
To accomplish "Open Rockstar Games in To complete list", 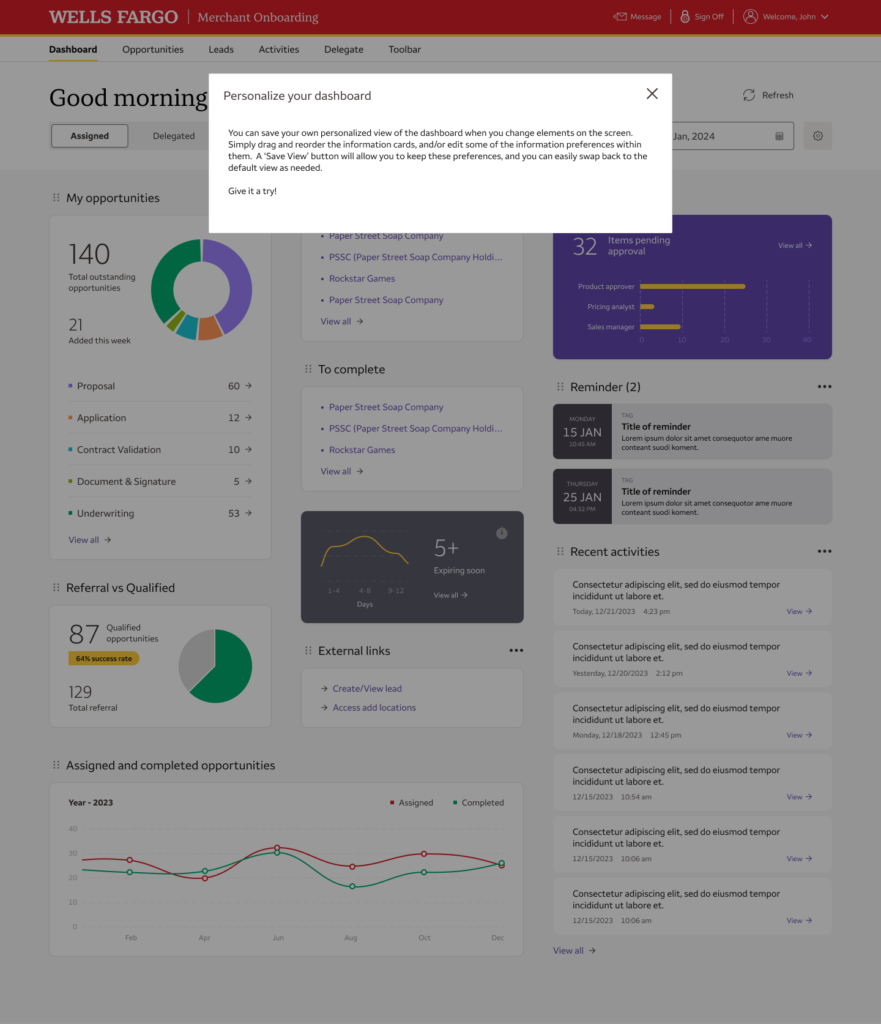I will 362,450.
